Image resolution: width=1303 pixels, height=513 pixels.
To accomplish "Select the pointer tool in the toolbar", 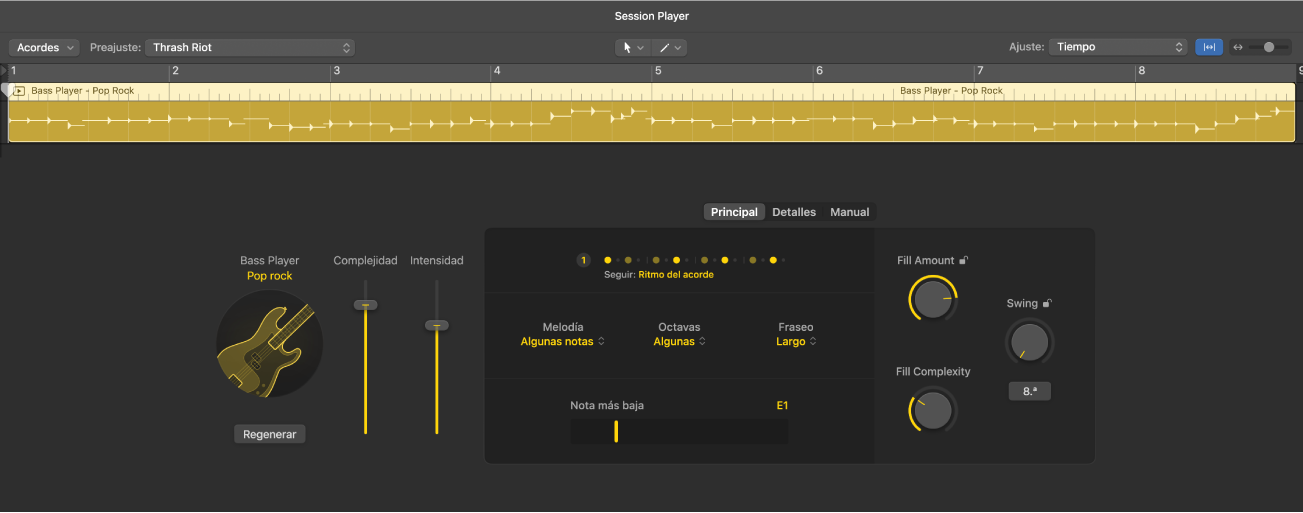I will 628,47.
